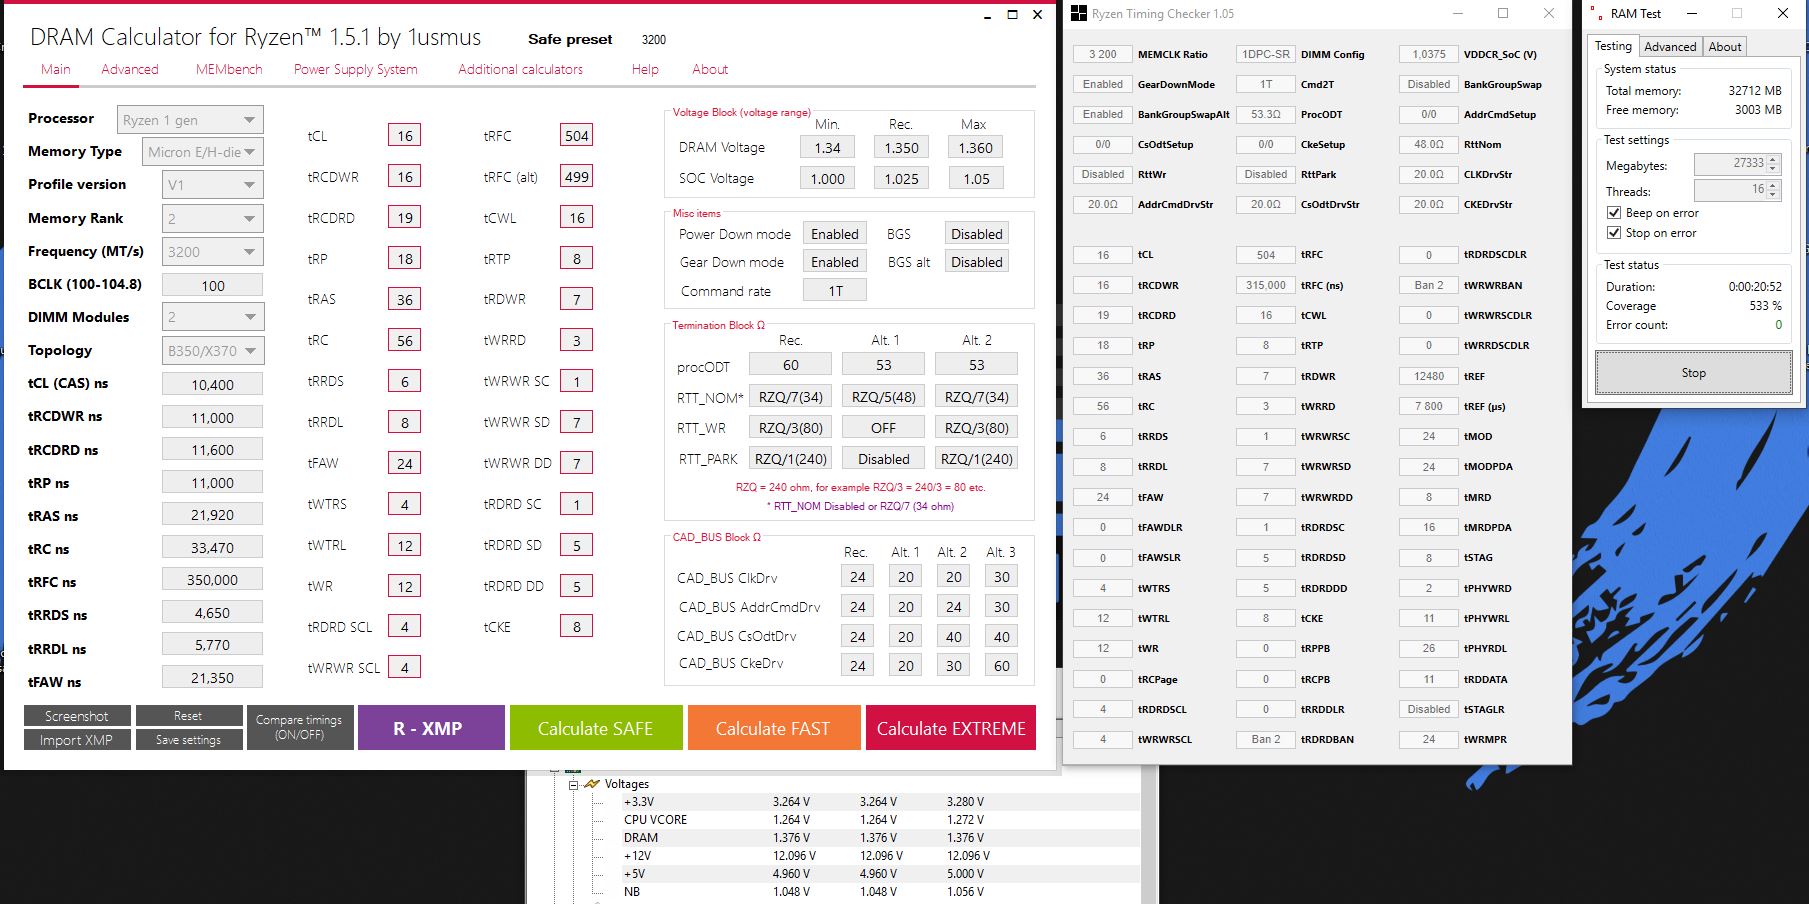This screenshot has height=904, width=1809.
Task: Click the tRFC value field showing 504
Action: 577,136
